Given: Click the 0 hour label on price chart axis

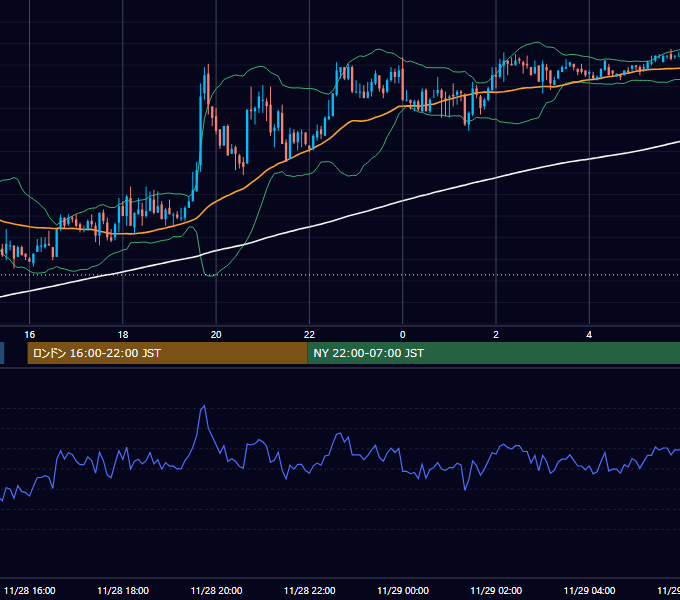Looking at the screenshot, I should click(x=402, y=335).
